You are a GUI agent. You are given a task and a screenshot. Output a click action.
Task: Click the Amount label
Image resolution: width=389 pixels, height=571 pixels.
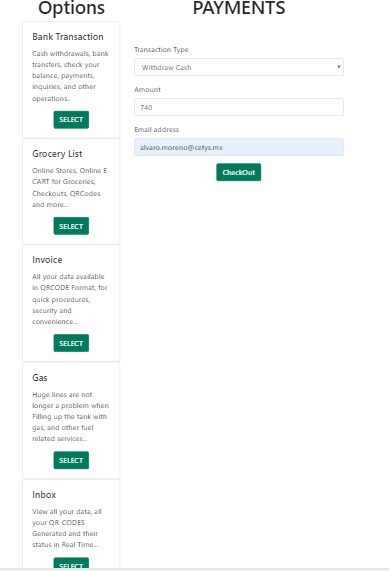click(148, 90)
